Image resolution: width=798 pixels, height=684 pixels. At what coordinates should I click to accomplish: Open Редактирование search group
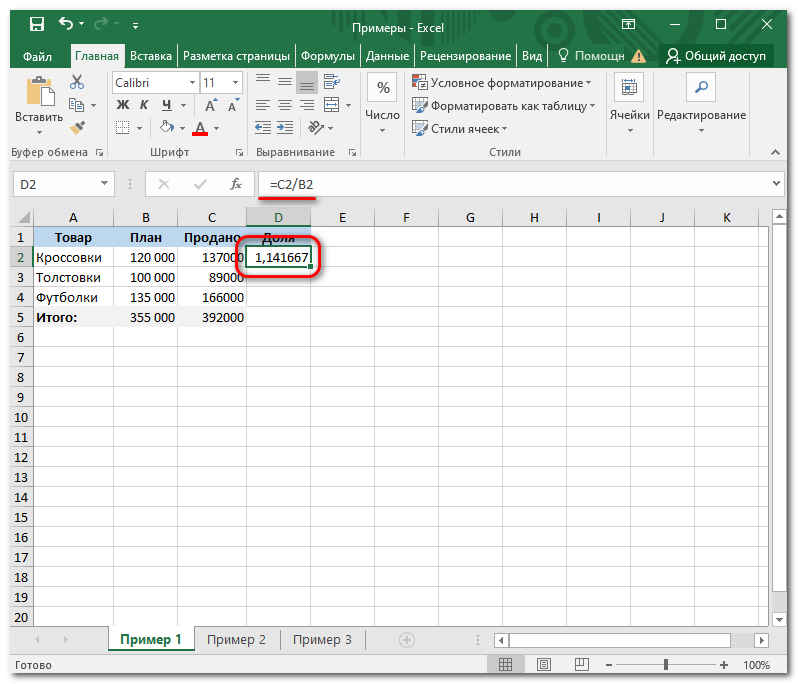701,104
